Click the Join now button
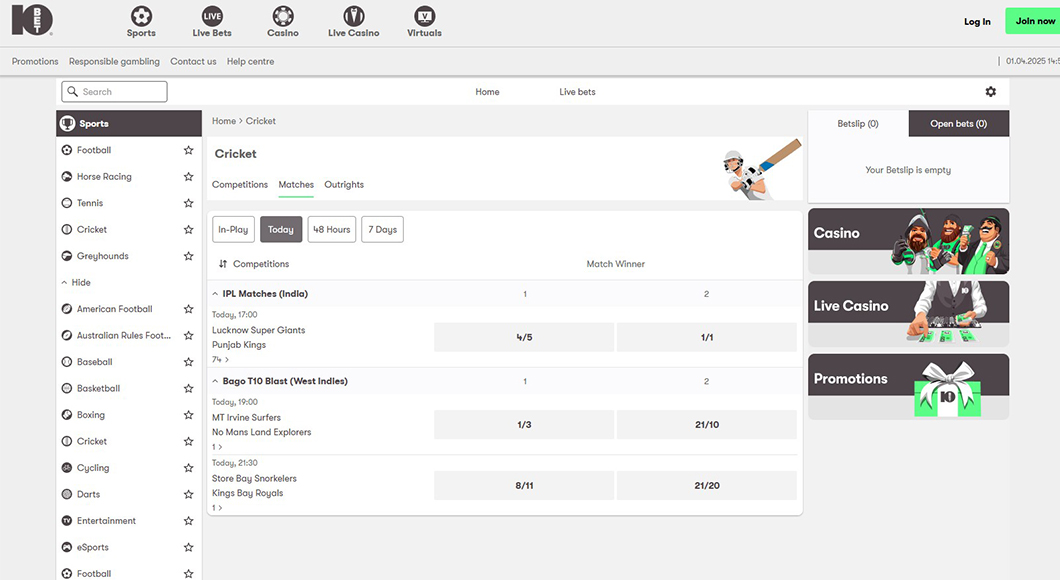 (x=1034, y=21)
